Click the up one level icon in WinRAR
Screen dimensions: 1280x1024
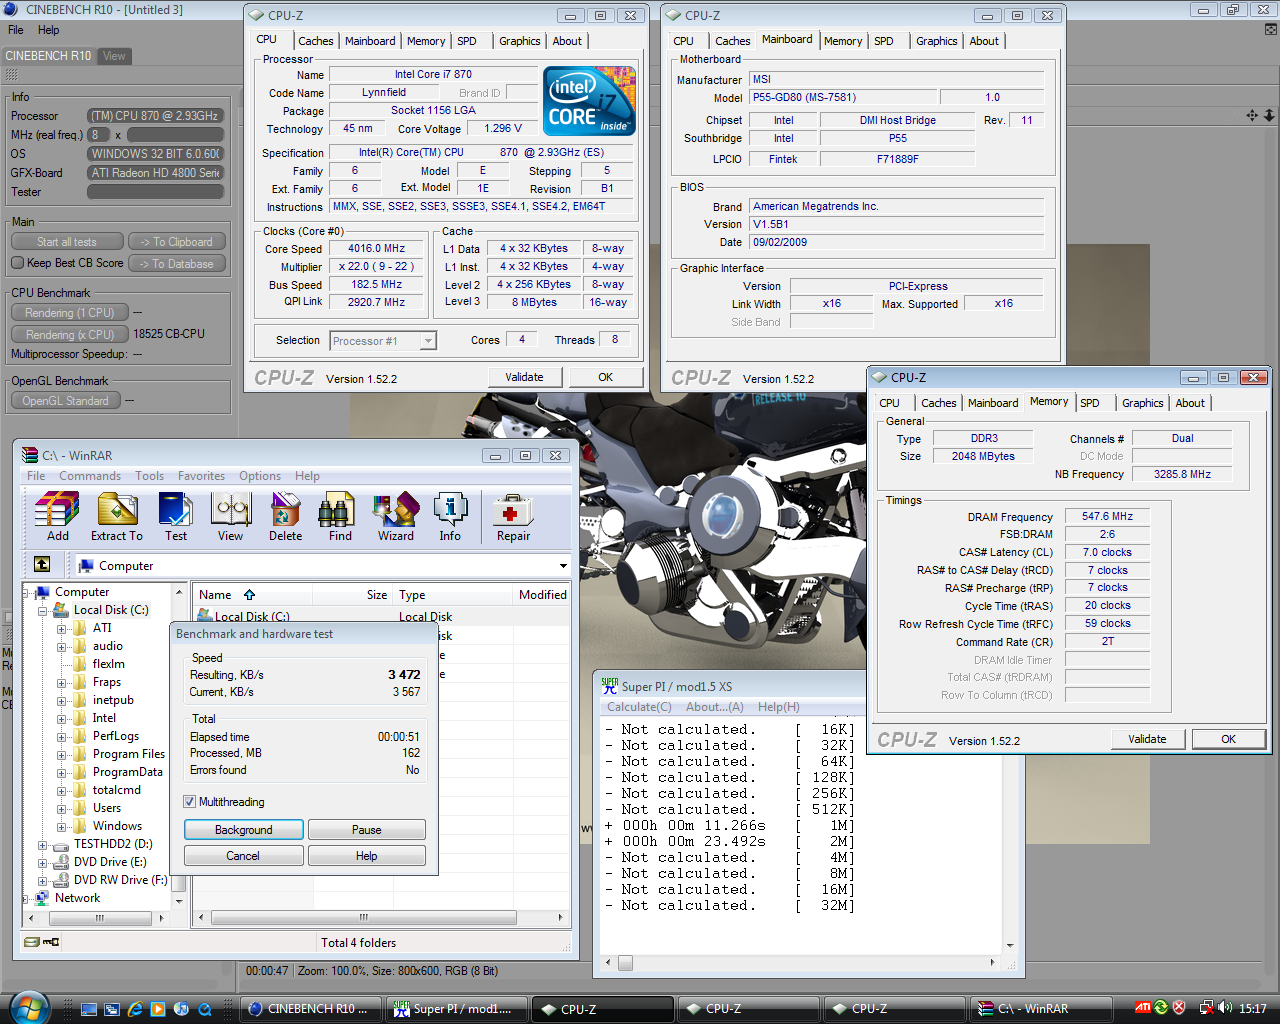[x=42, y=565]
